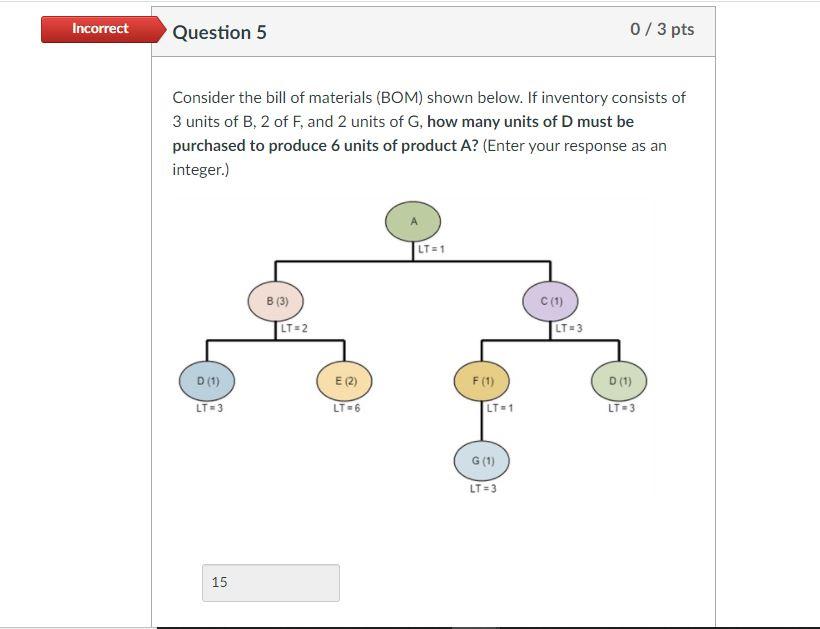Click the LT = 3 label under G
This screenshot has height=629, width=820.
point(483,490)
